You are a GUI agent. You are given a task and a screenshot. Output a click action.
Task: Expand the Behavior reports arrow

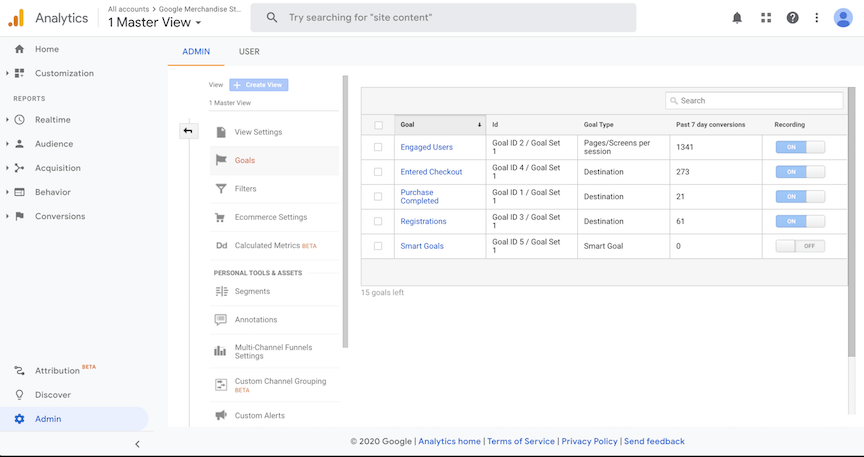7,192
